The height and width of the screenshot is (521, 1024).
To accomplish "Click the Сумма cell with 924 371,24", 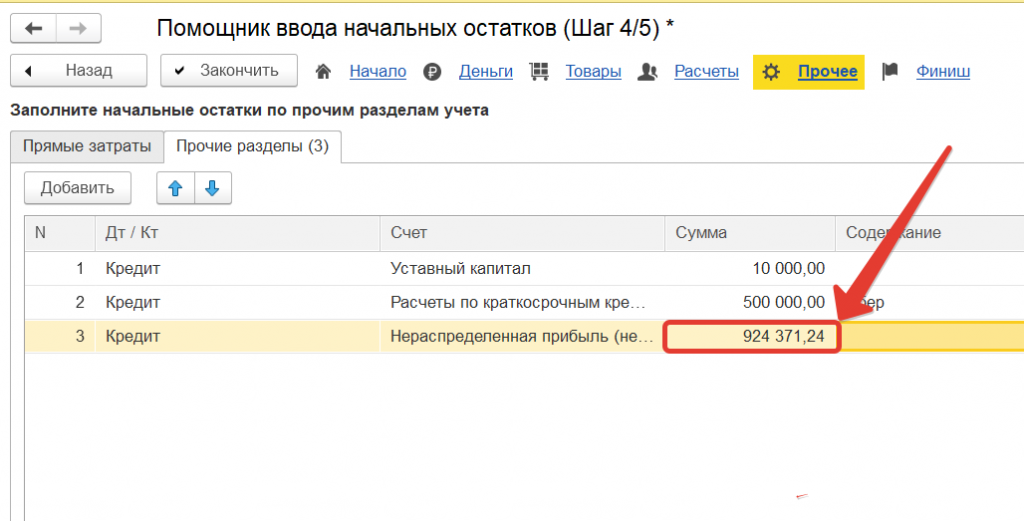I will point(751,337).
